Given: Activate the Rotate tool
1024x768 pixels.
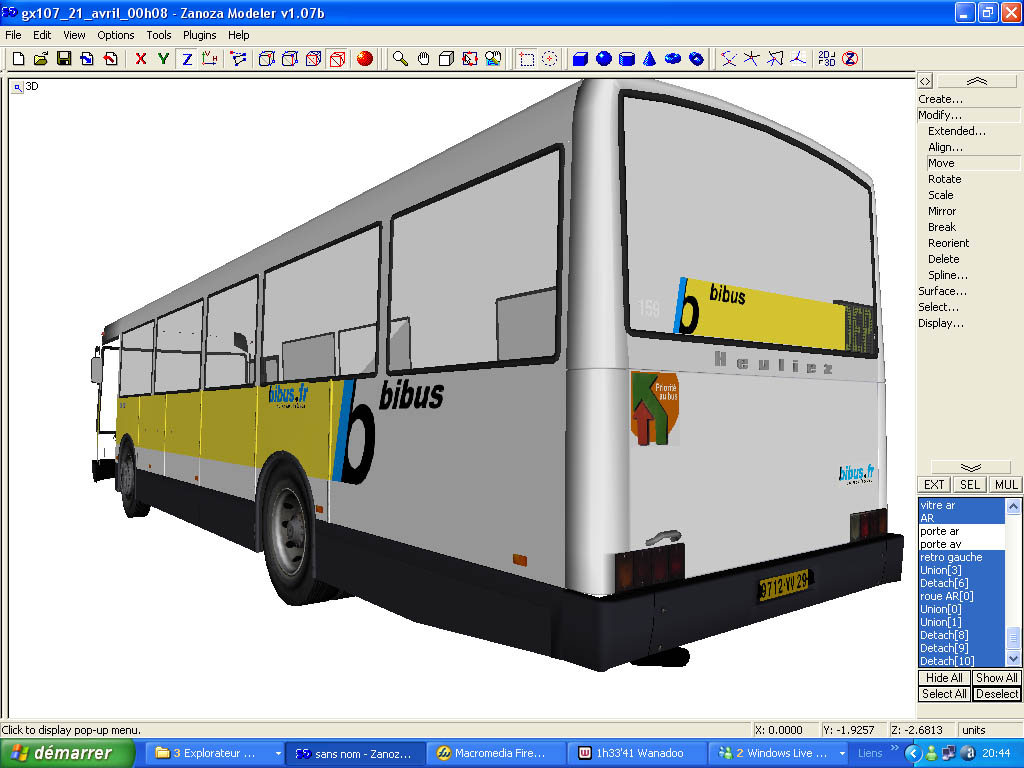Looking at the screenshot, I should (x=944, y=179).
